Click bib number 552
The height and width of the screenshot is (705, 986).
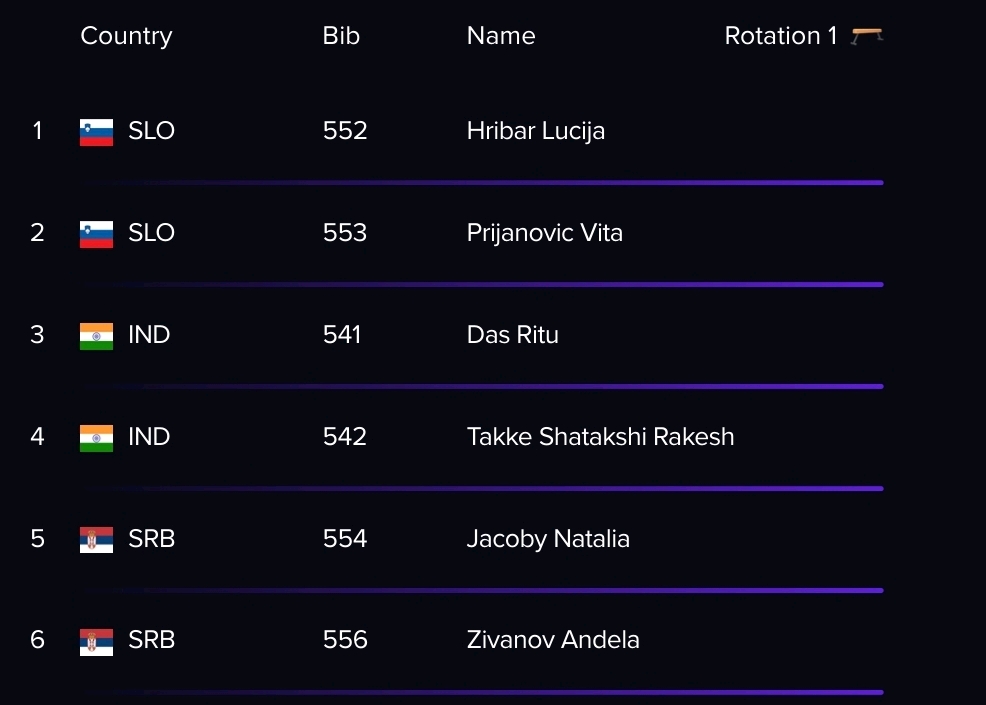coord(345,130)
